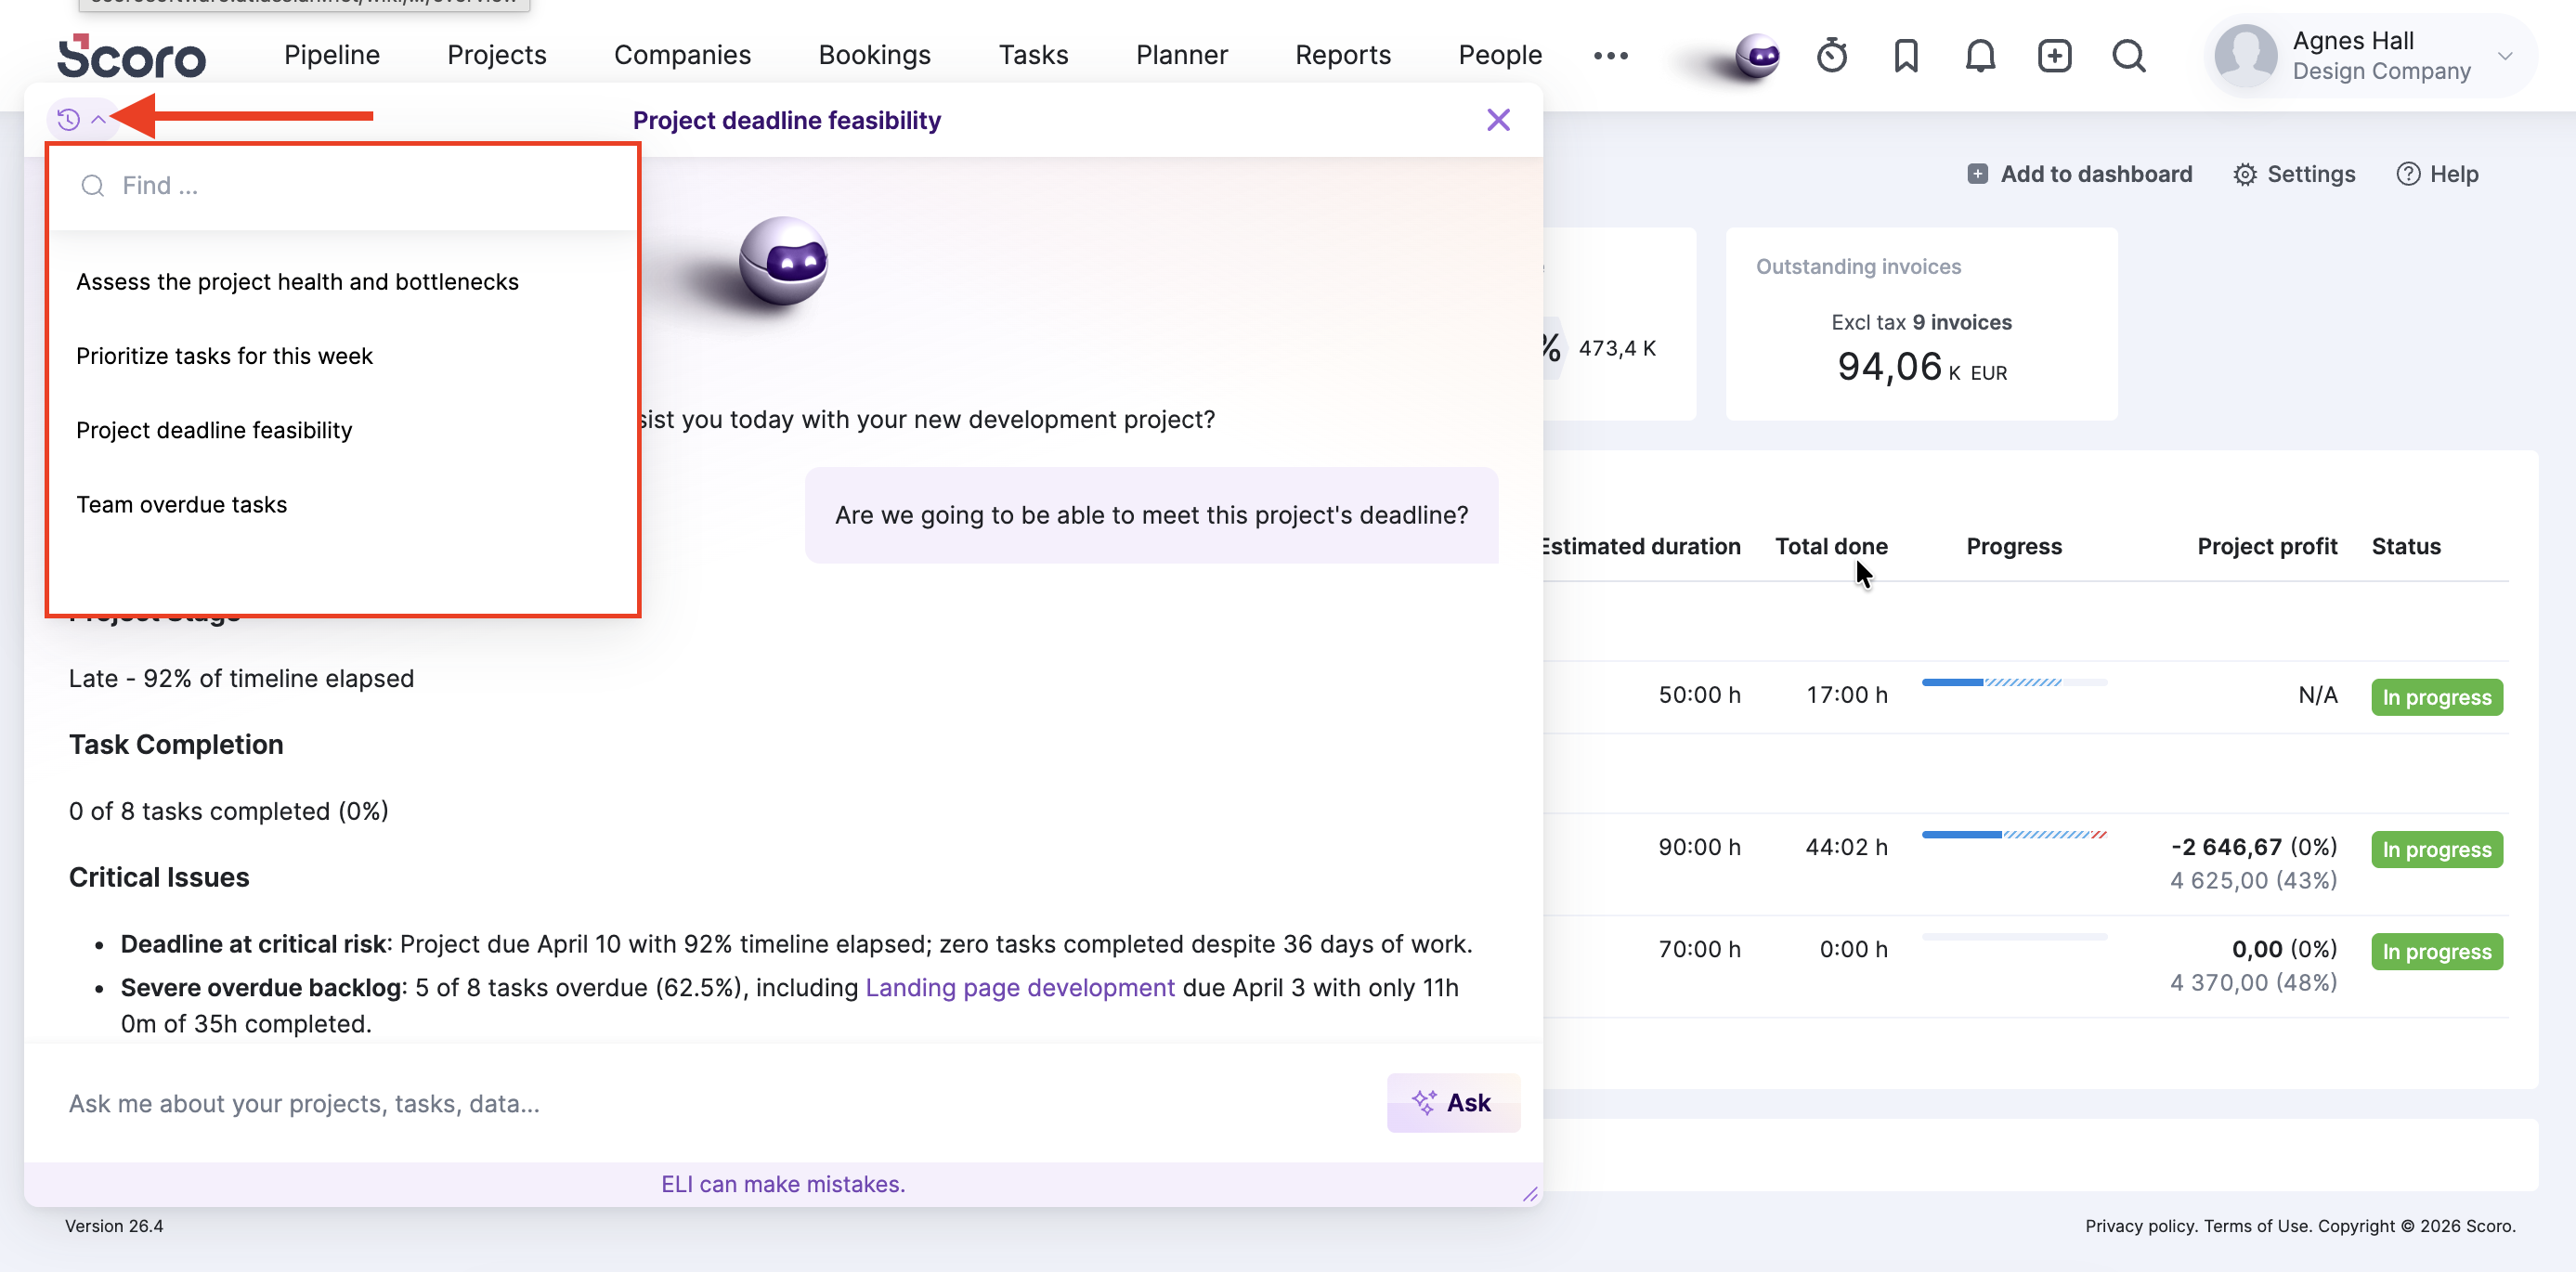Click the 'Task Completion' heading
2576x1272 pixels.
tap(176, 744)
